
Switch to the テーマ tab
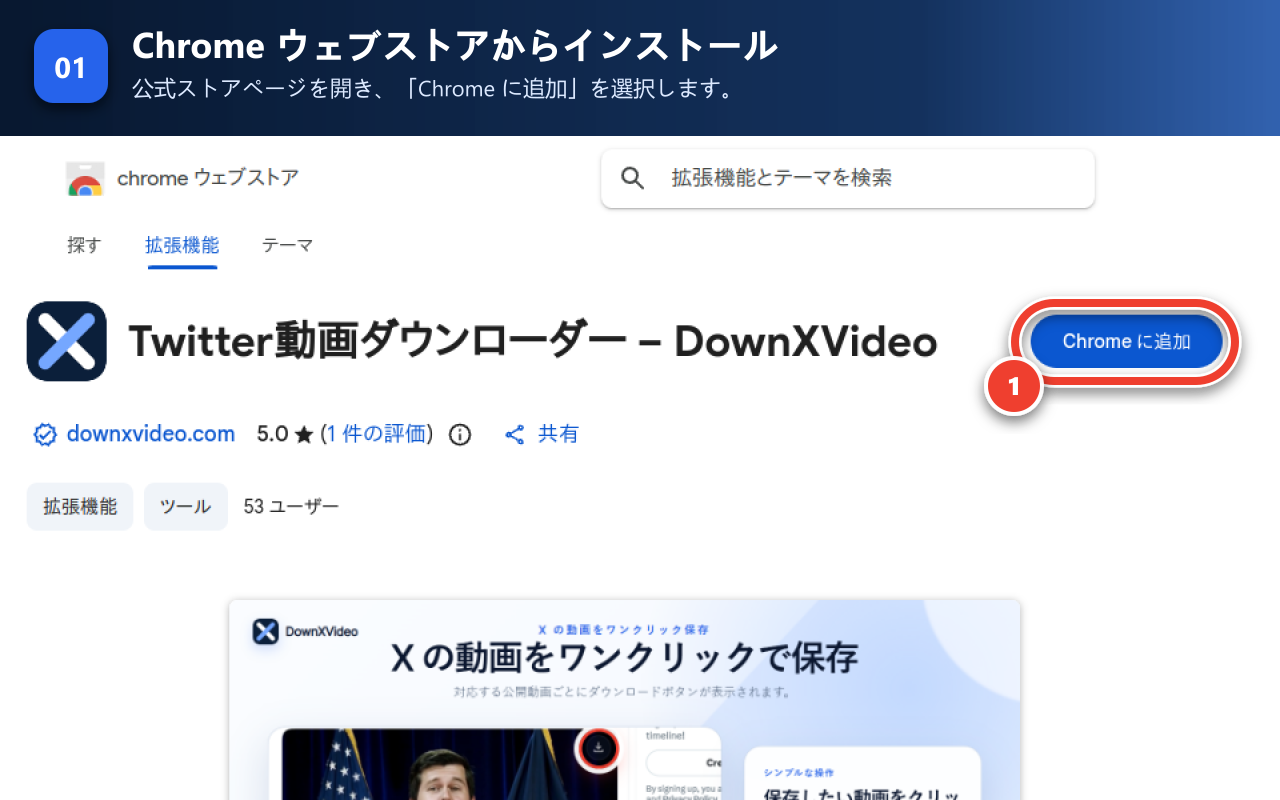click(288, 245)
